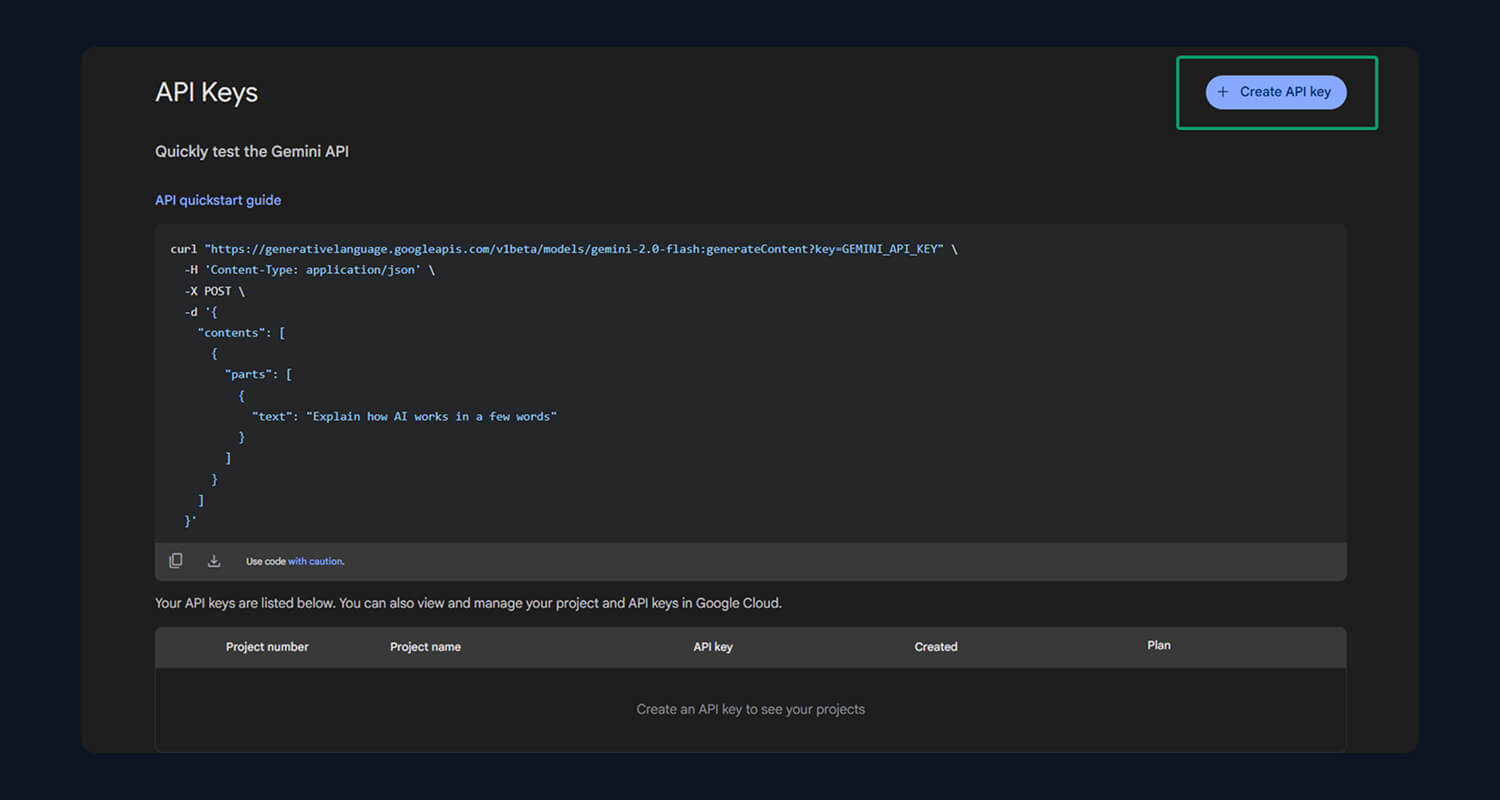The height and width of the screenshot is (800, 1500).
Task: Click the googleapis URL in the curl command
Action: pyautogui.click(x=575, y=249)
